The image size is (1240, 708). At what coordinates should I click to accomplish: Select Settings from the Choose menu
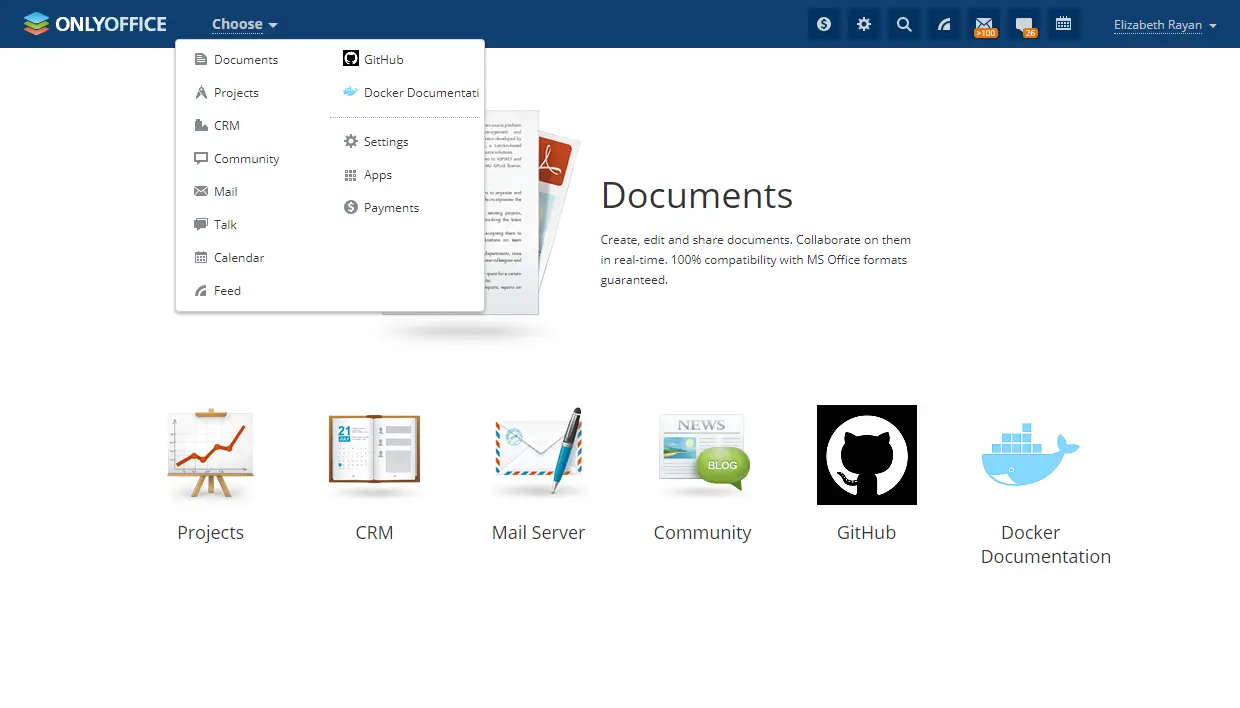click(376, 142)
